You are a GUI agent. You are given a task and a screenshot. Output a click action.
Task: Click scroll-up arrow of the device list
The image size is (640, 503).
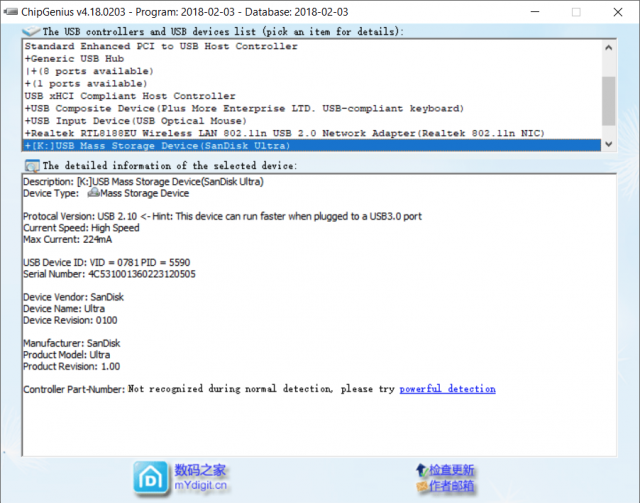click(x=608, y=47)
